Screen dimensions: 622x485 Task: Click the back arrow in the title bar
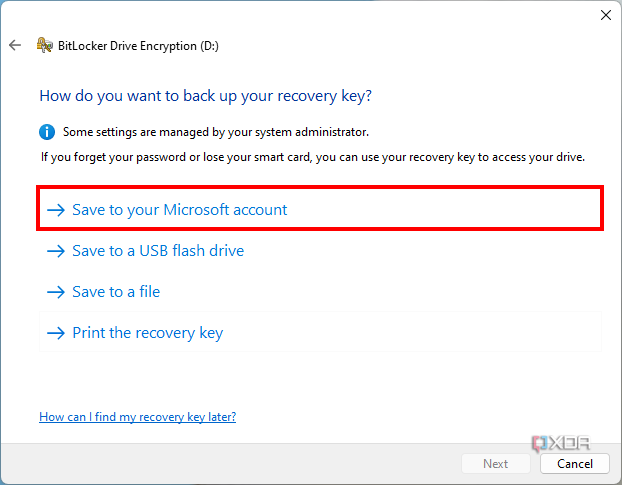pyautogui.click(x=15, y=45)
